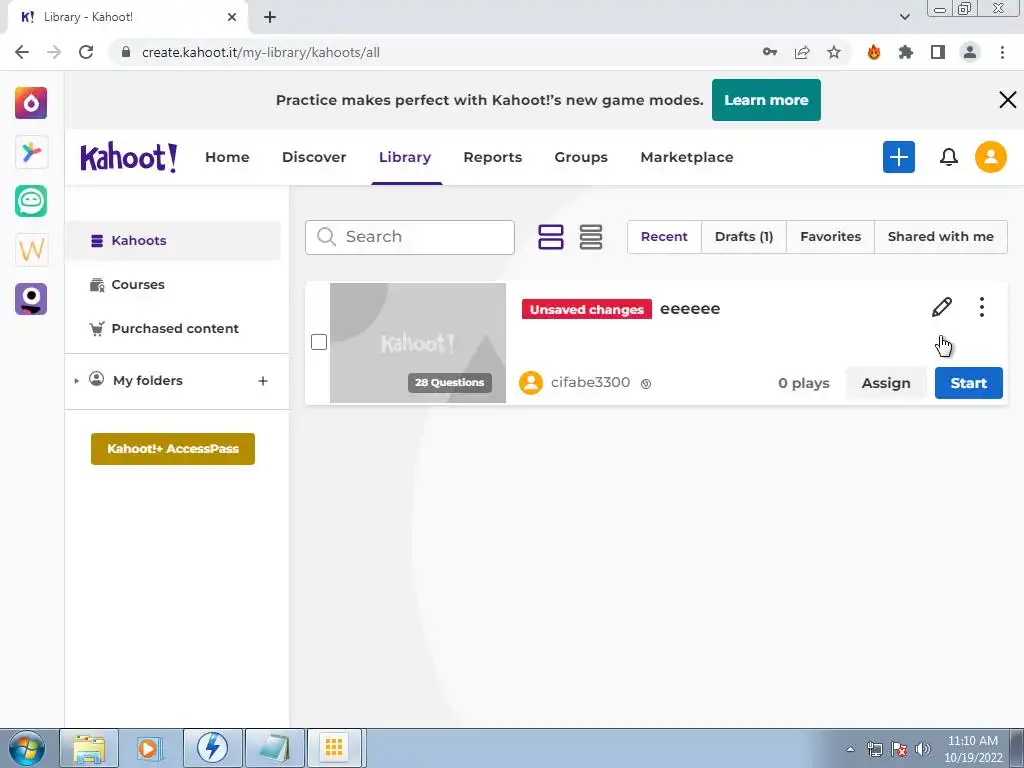The height and width of the screenshot is (768, 1024).
Task: Open the Groups tab
Action: (581, 157)
